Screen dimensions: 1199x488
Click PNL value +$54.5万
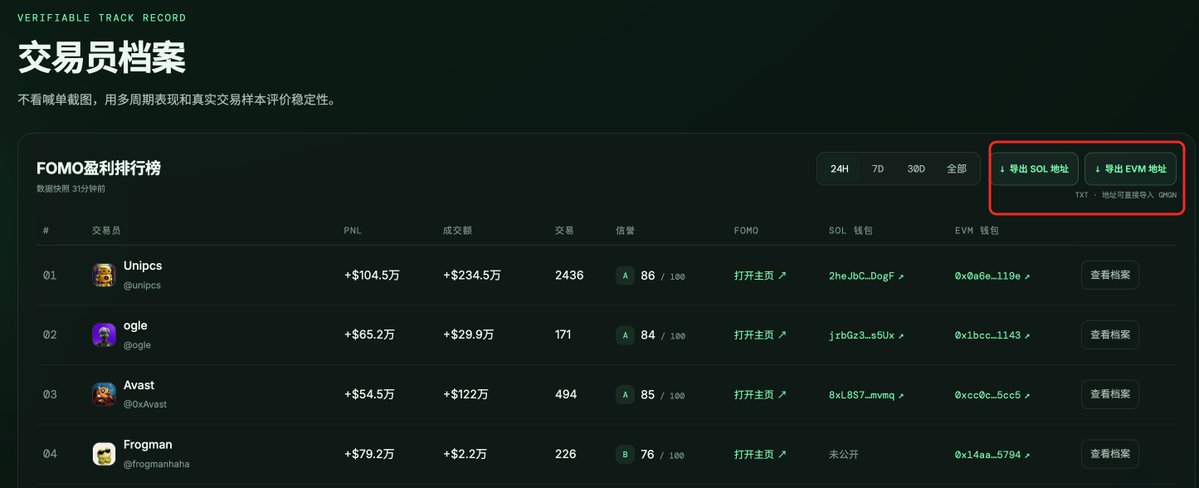pos(369,395)
